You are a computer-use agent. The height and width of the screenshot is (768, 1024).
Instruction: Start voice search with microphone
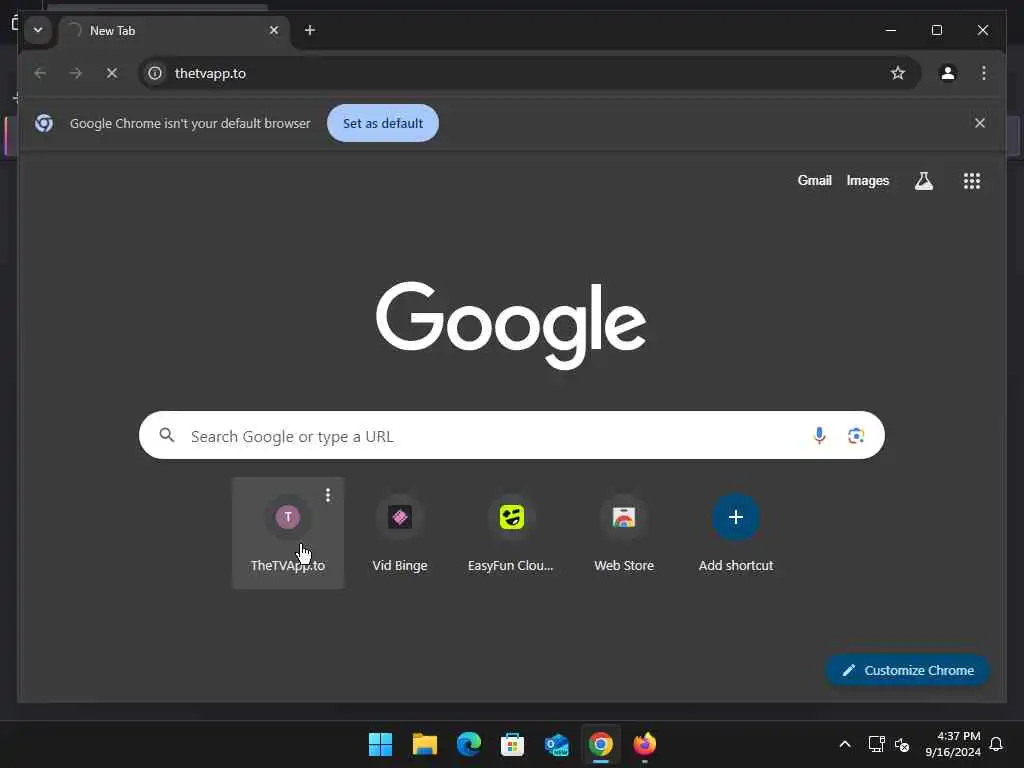click(x=819, y=436)
